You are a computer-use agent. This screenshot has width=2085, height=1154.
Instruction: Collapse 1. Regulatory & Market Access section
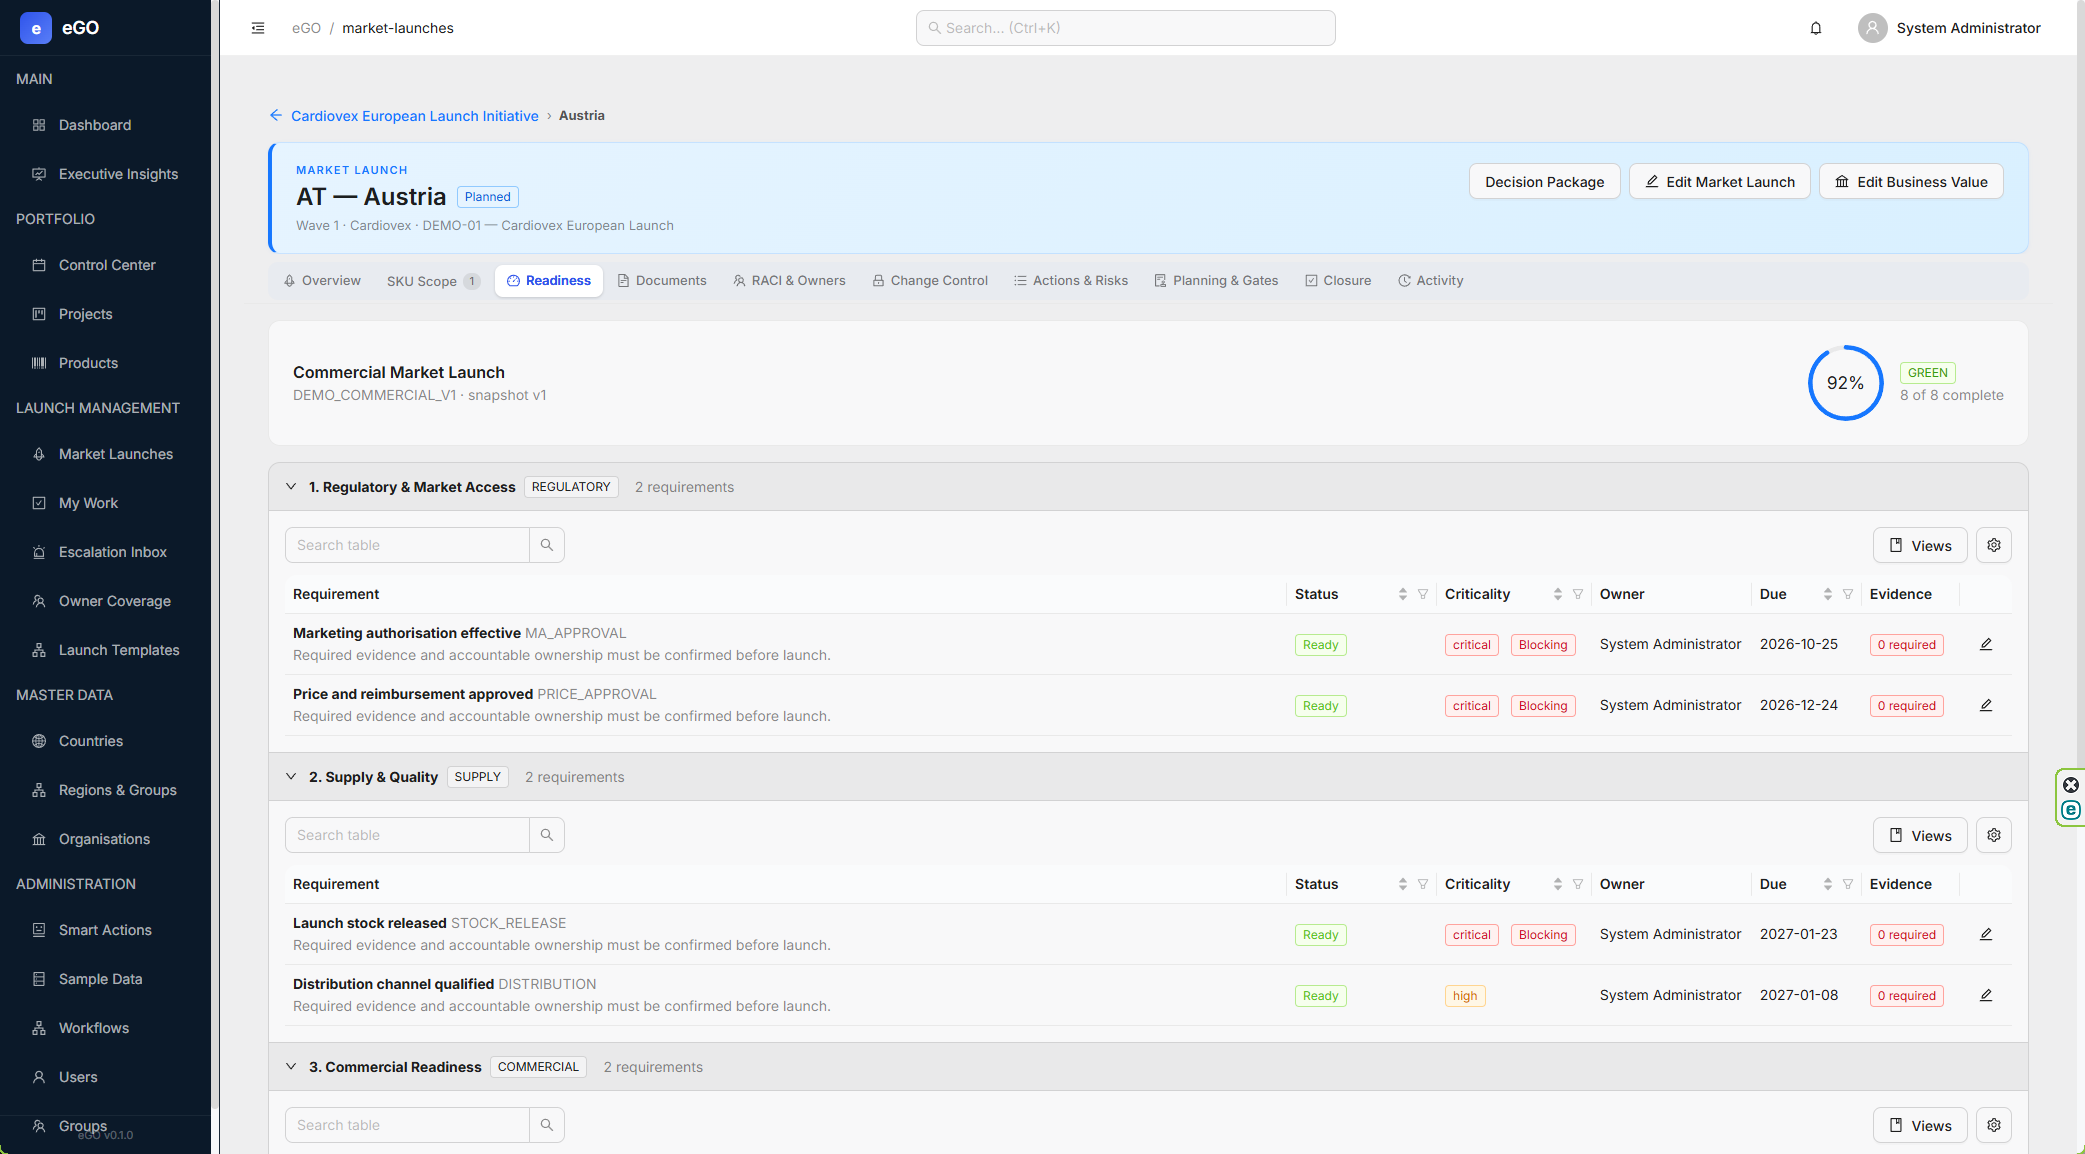pos(291,487)
